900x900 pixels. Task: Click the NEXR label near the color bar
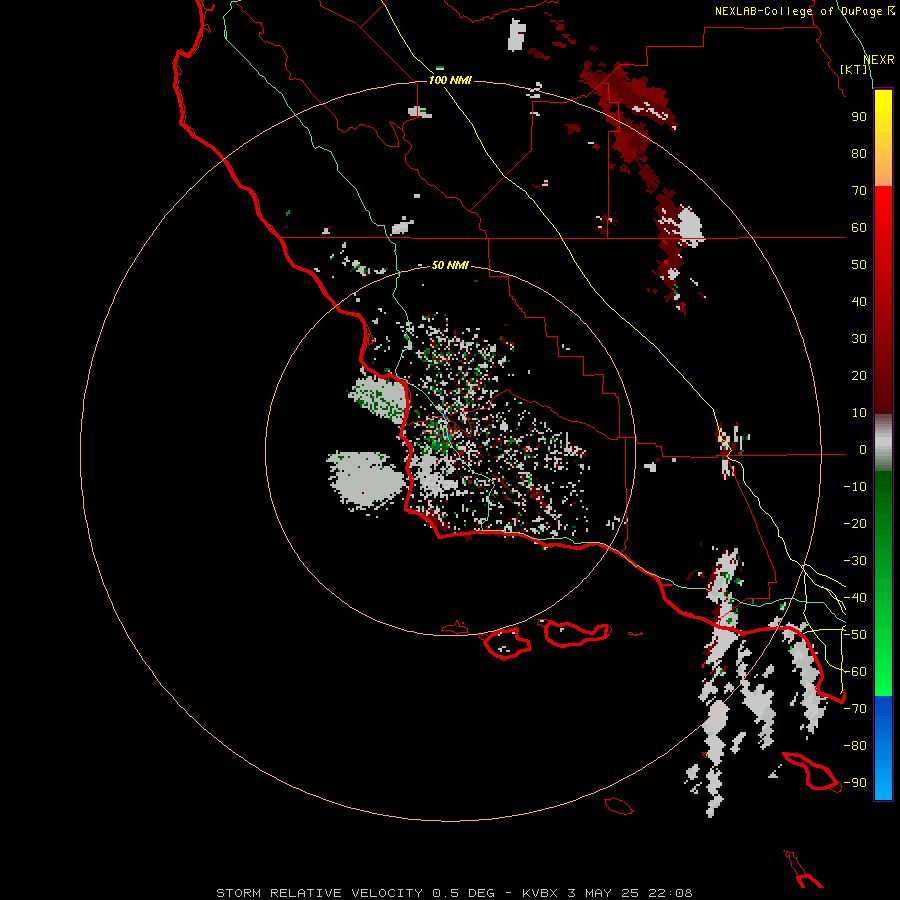pyautogui.click(x=879, y=60)
